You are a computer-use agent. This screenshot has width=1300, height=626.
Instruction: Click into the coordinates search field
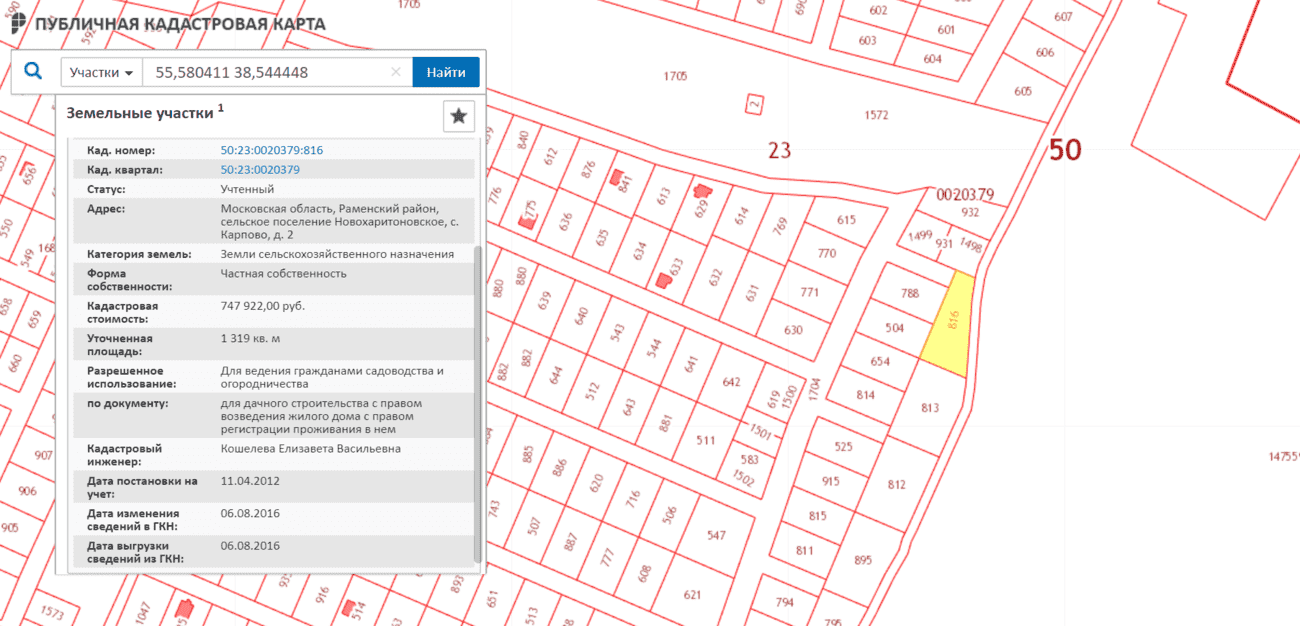[x=266, y=72]
